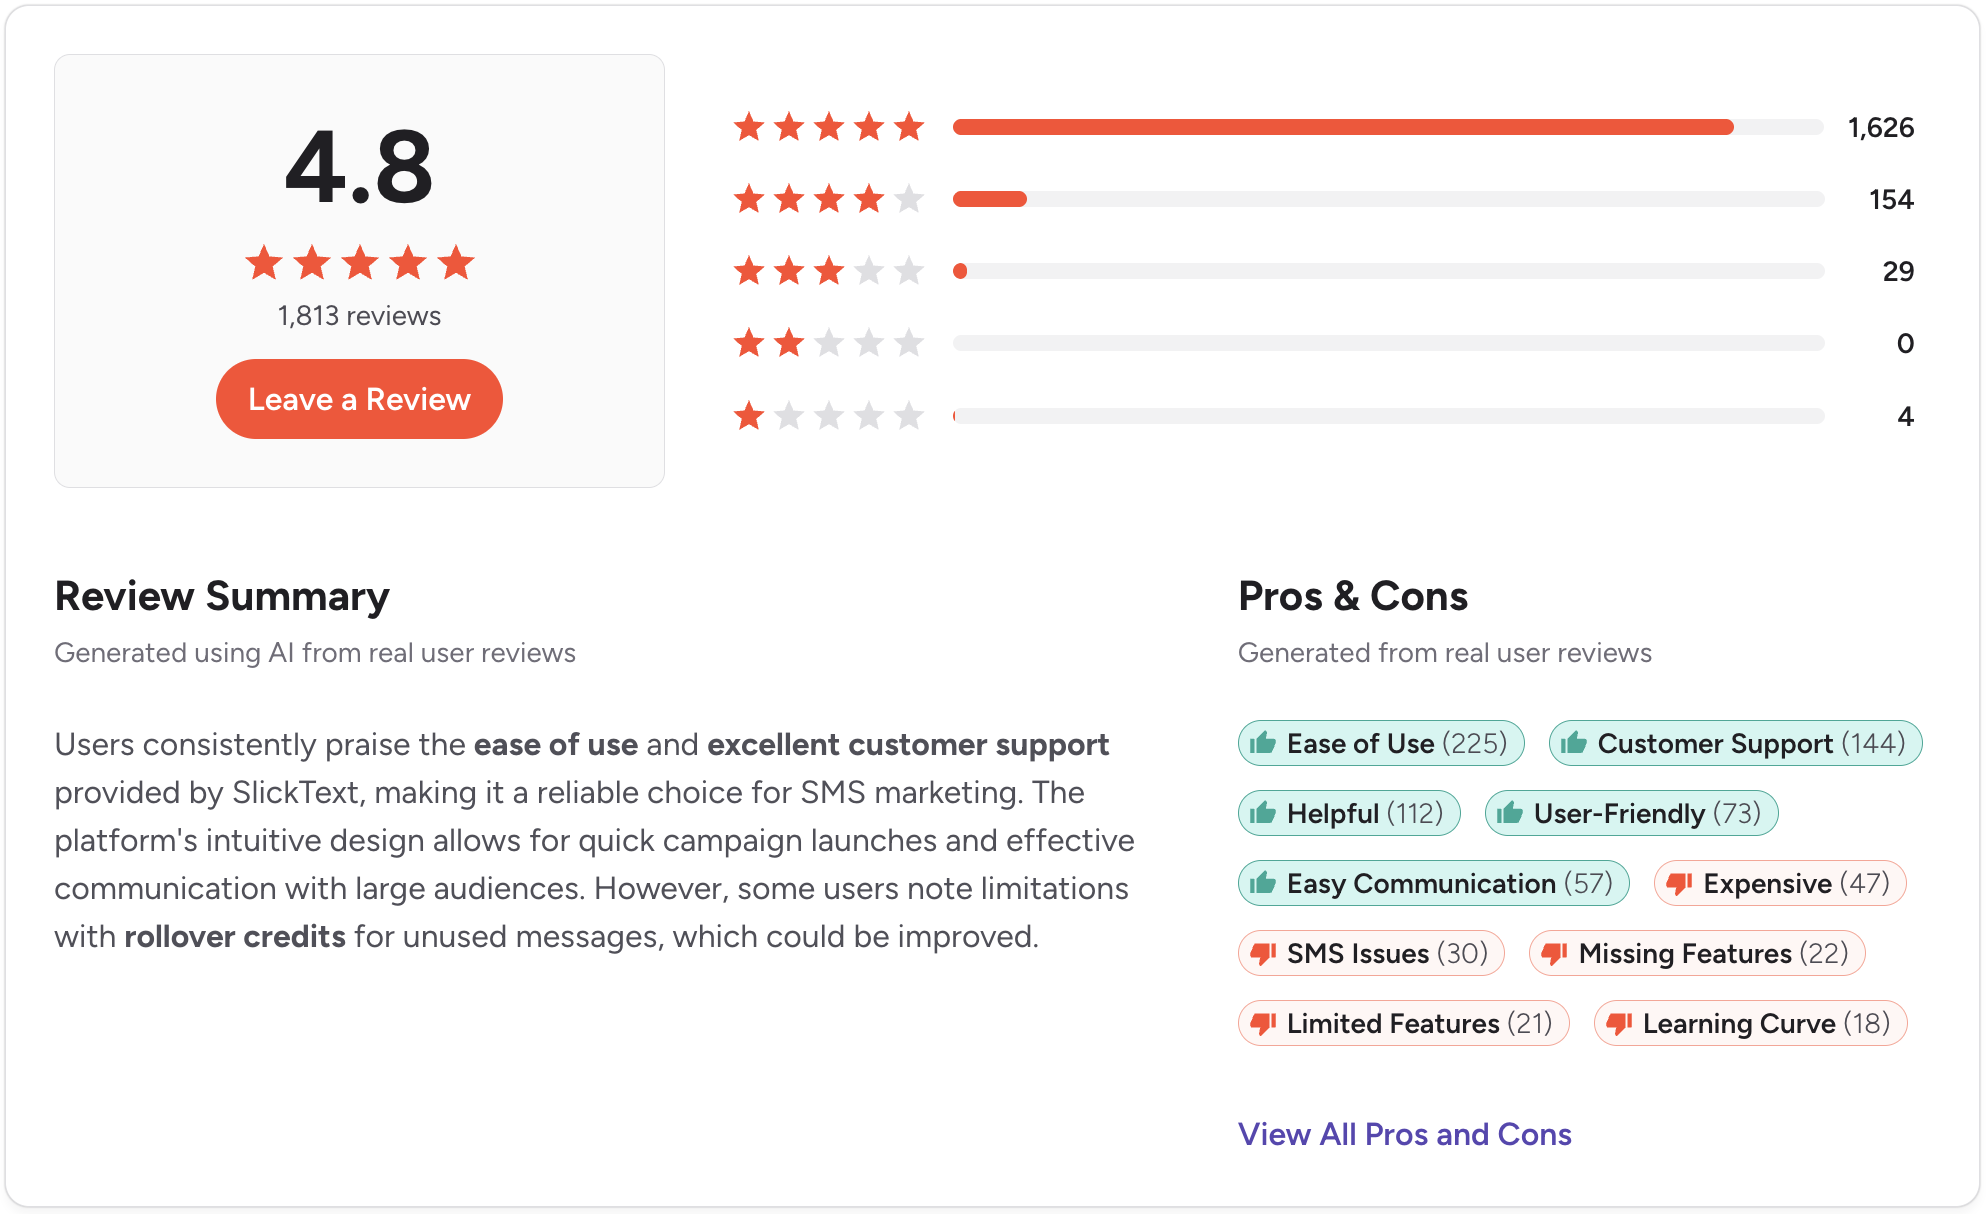The width and height of the screenshot is (1988, 1214).
Task: Select the fifth star under the 4.8 rating
Action: (457, 263)
